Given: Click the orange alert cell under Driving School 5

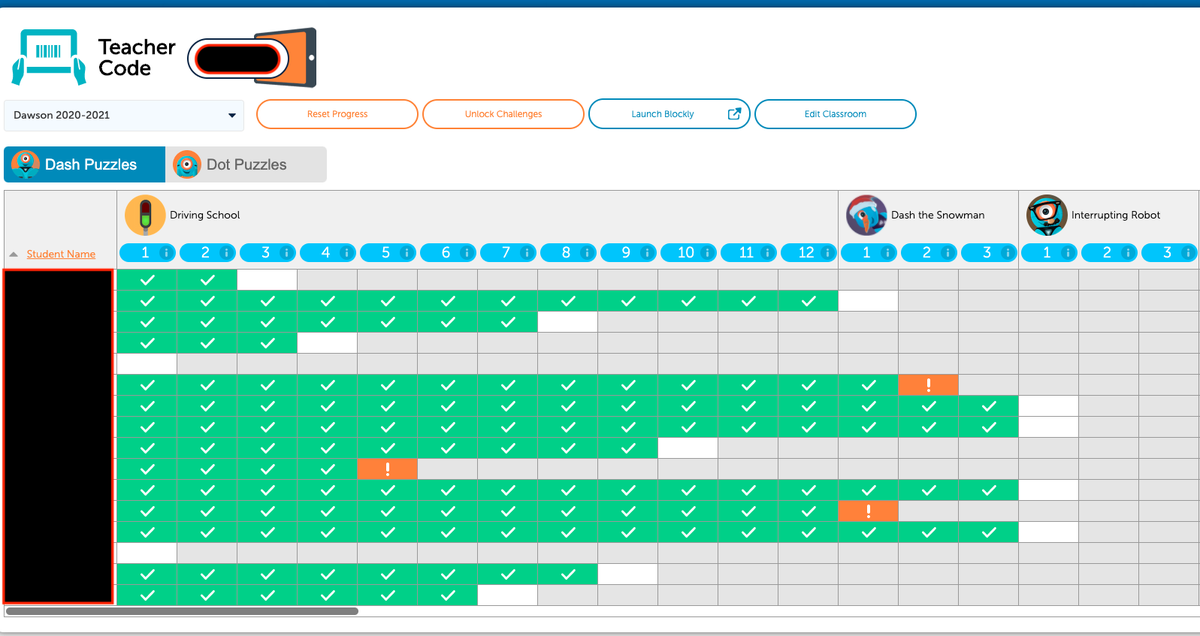Looking at the screenshot, I should (387, 469).
